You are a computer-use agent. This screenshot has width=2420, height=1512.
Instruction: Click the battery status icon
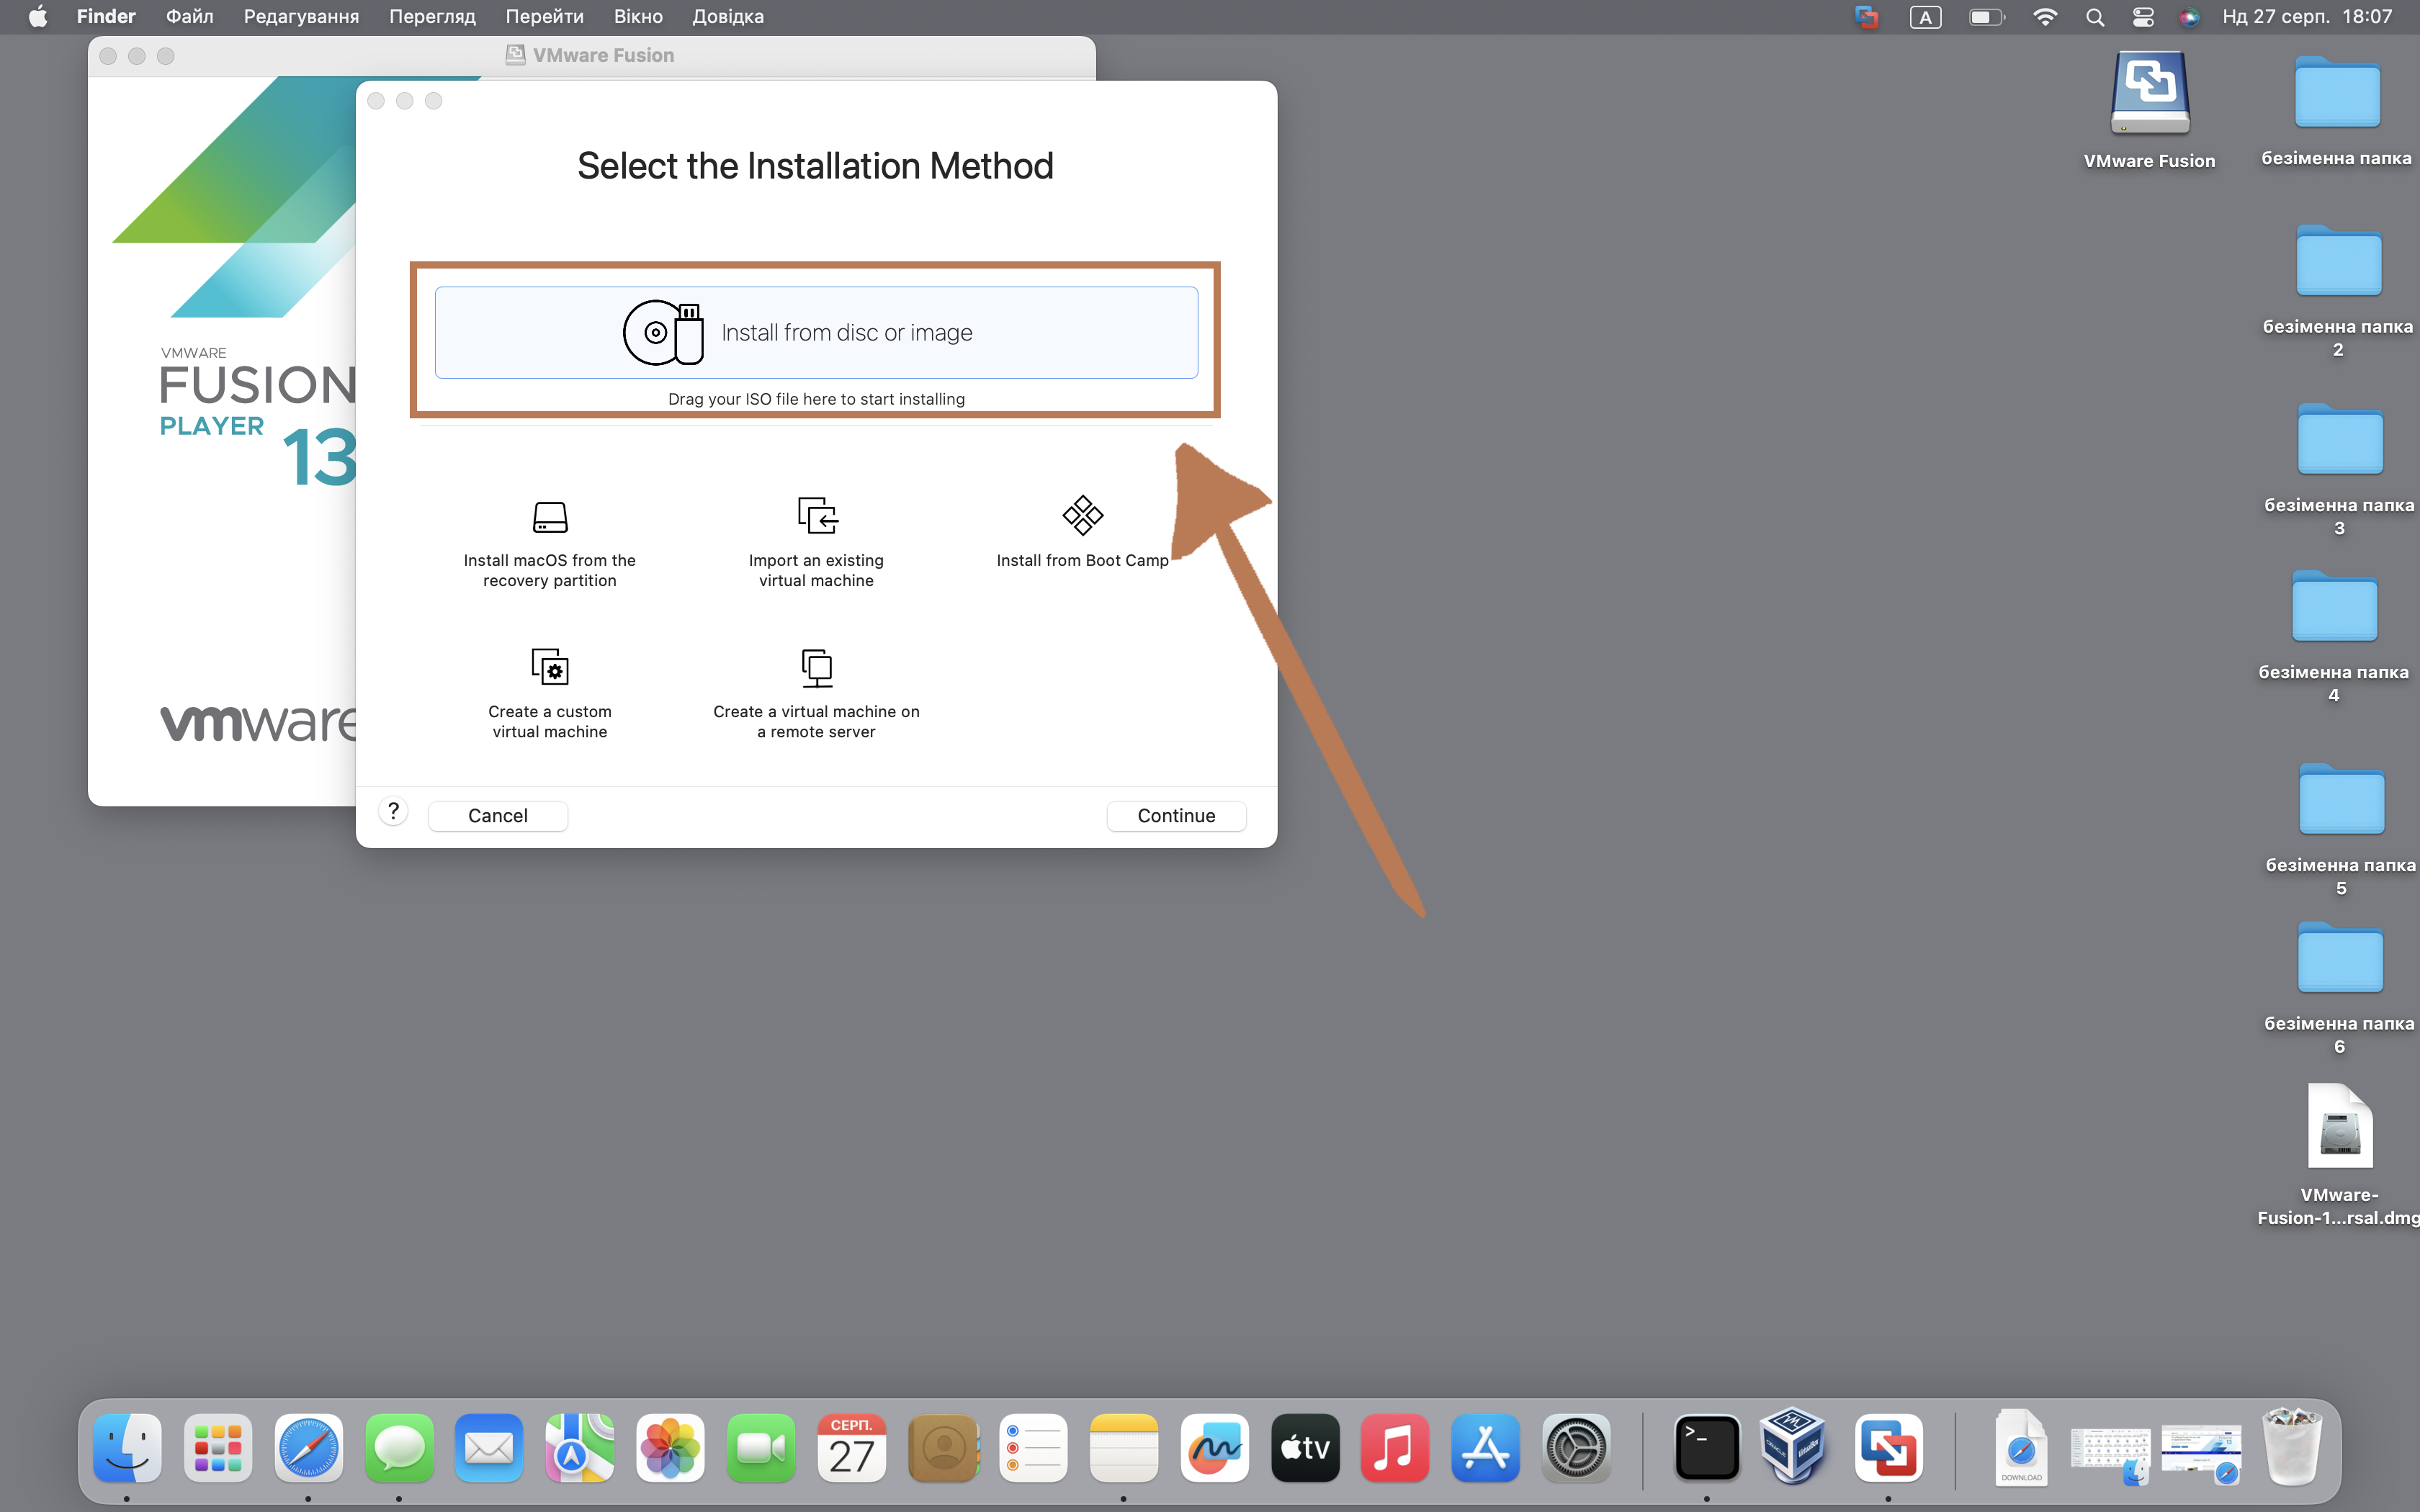1986,17
